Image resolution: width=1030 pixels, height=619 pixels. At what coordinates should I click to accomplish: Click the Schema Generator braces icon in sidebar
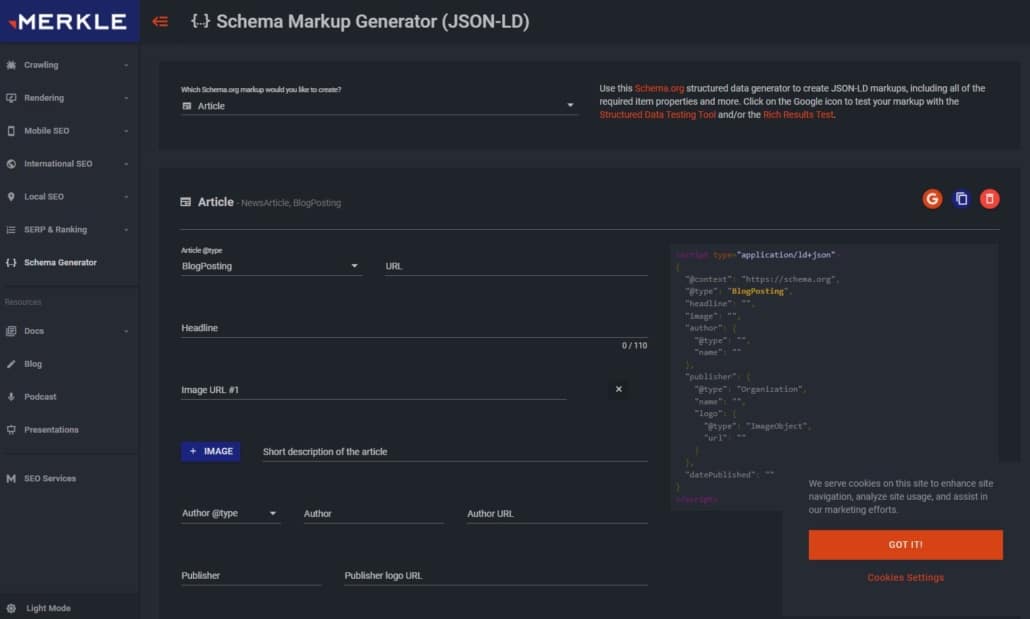[11, 262]
